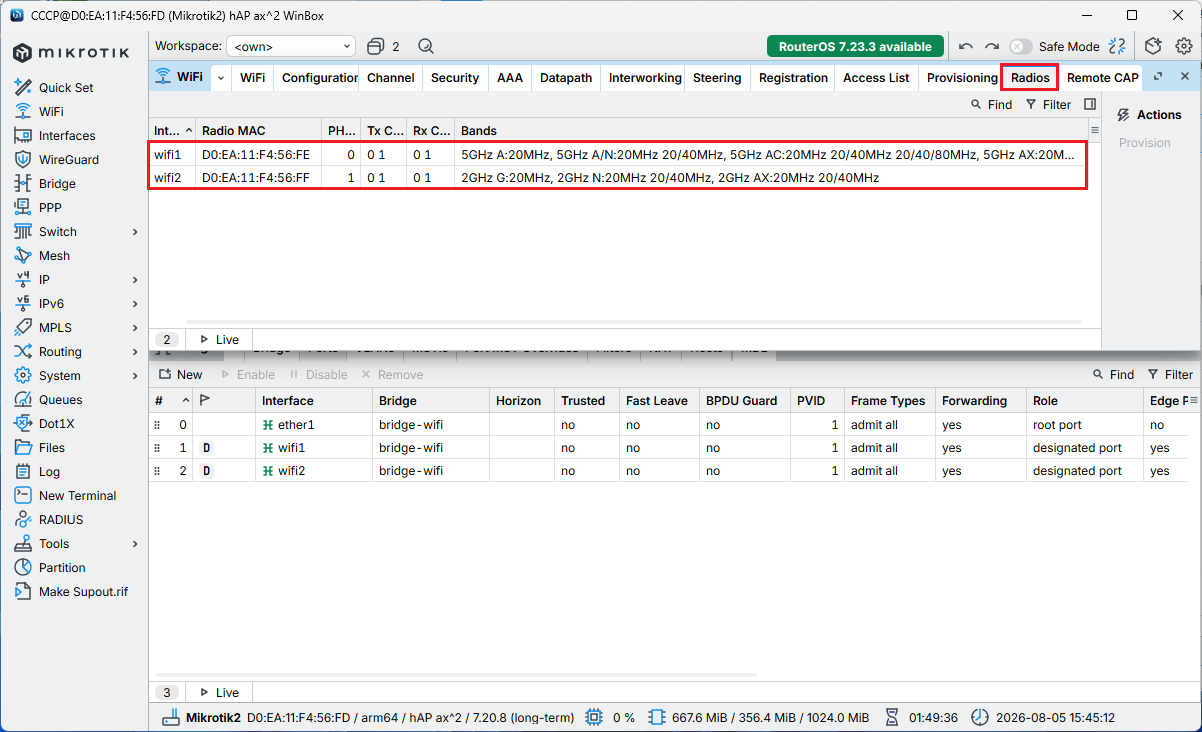Open Quick Set in the sidebar
The width and height of the screenshot is (1202, 732).
[x=66, y=87]
